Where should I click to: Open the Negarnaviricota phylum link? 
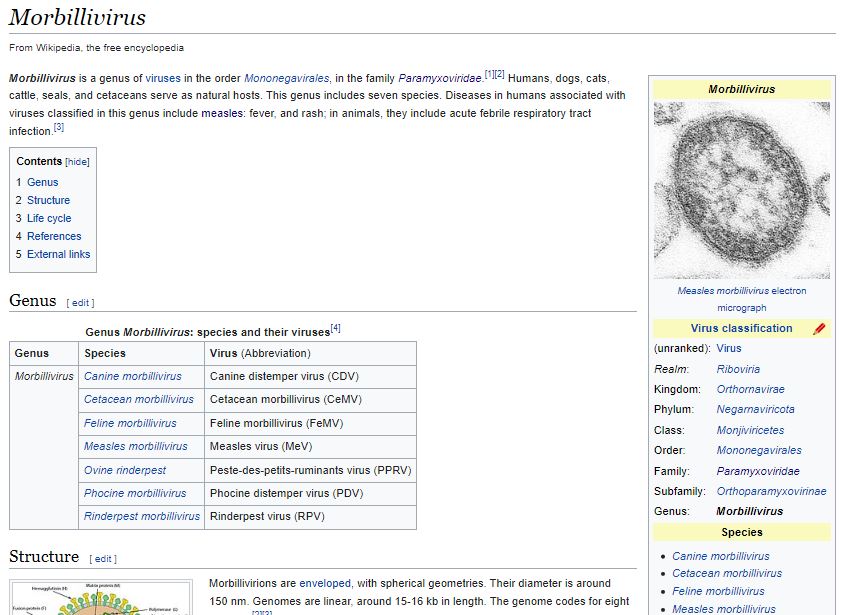point(755,410)
